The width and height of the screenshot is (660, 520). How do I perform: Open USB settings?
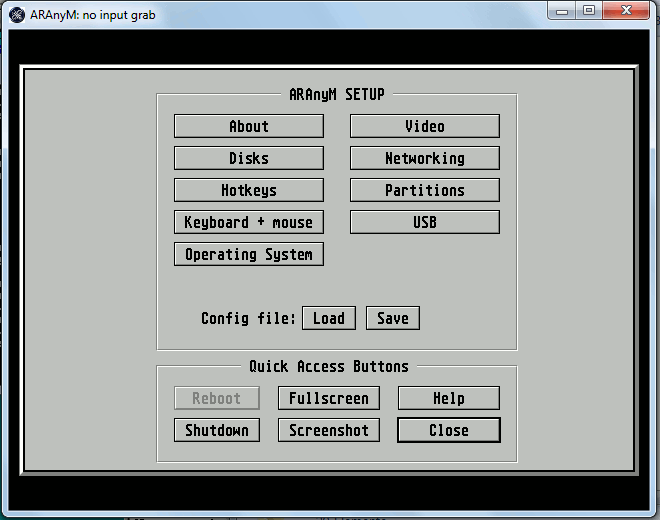[x=425, y=222]
